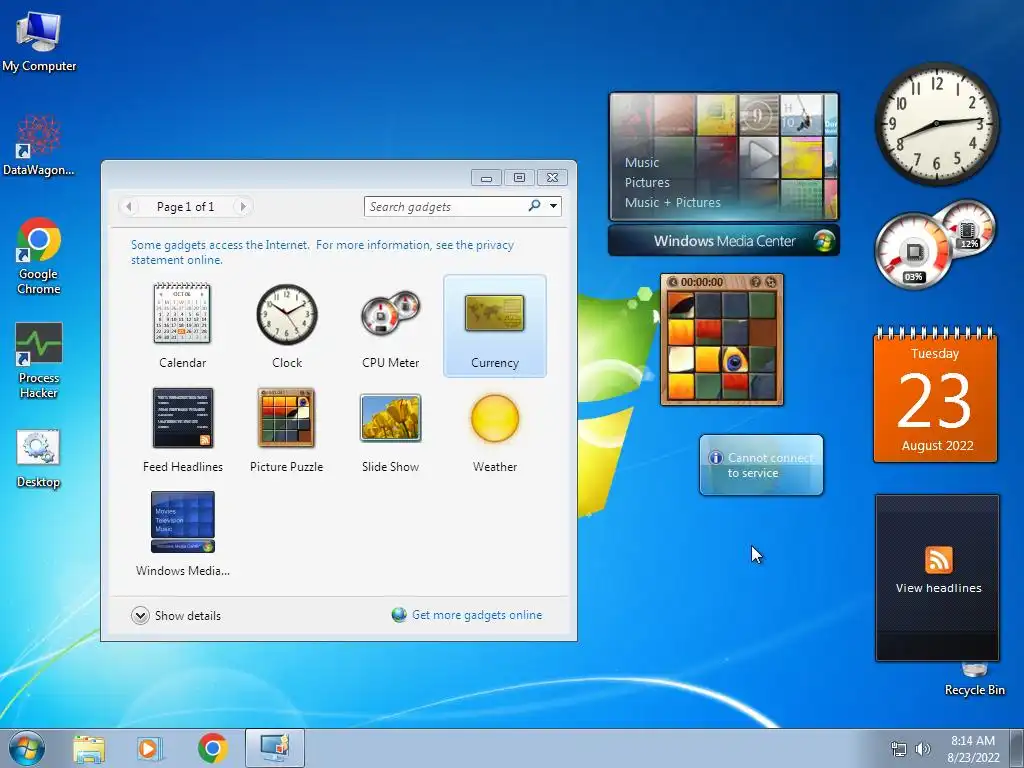Click the Tuesday 23 calendar gadget
The image size is (1024, 768).
[x=935, y=394]
